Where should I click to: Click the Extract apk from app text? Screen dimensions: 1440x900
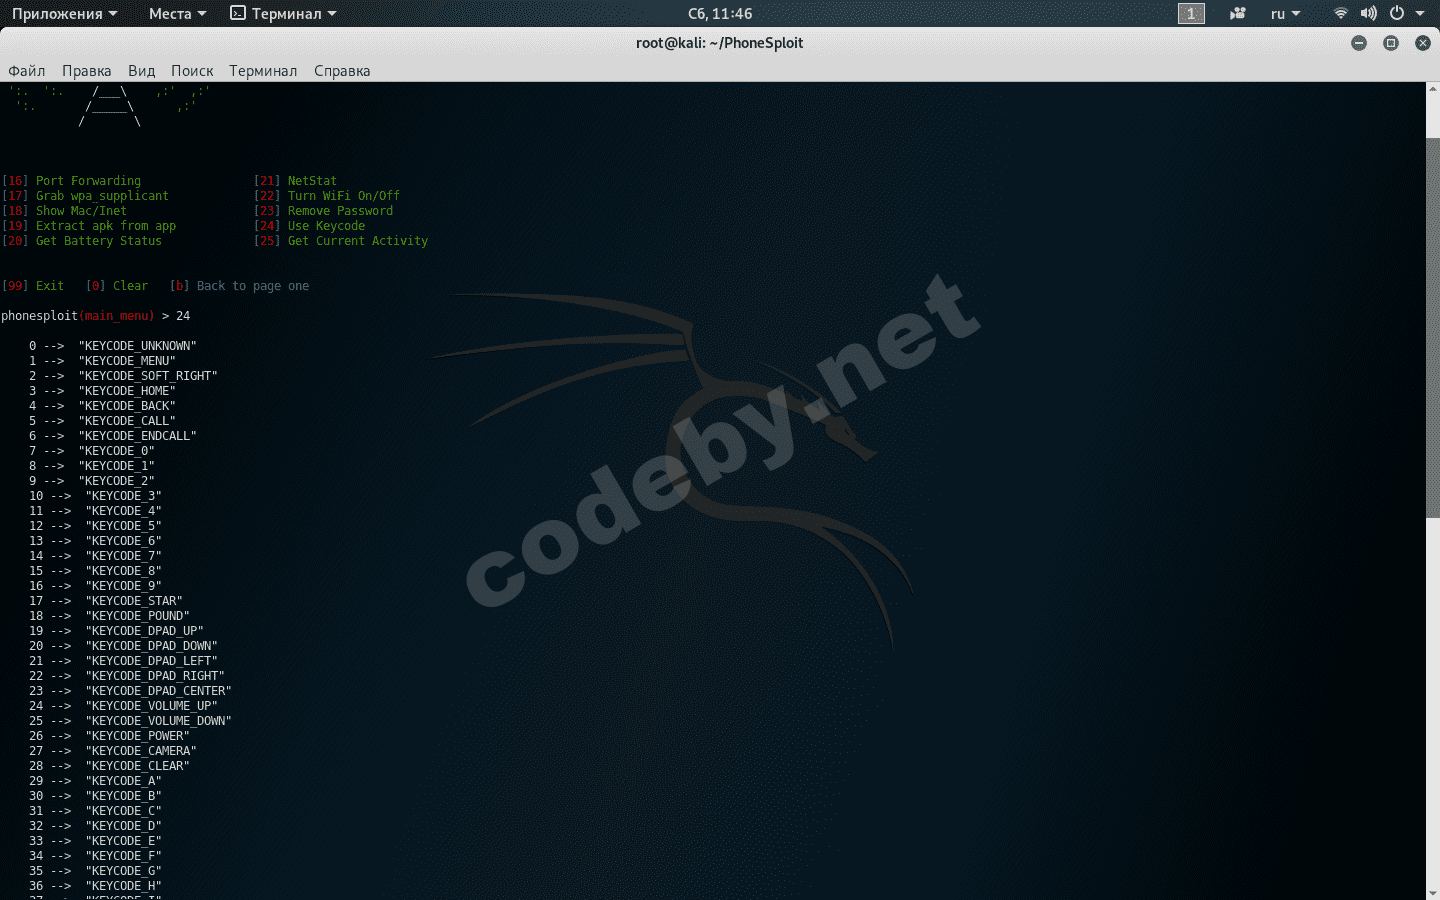pyautogui.click(x=106, y=226)
